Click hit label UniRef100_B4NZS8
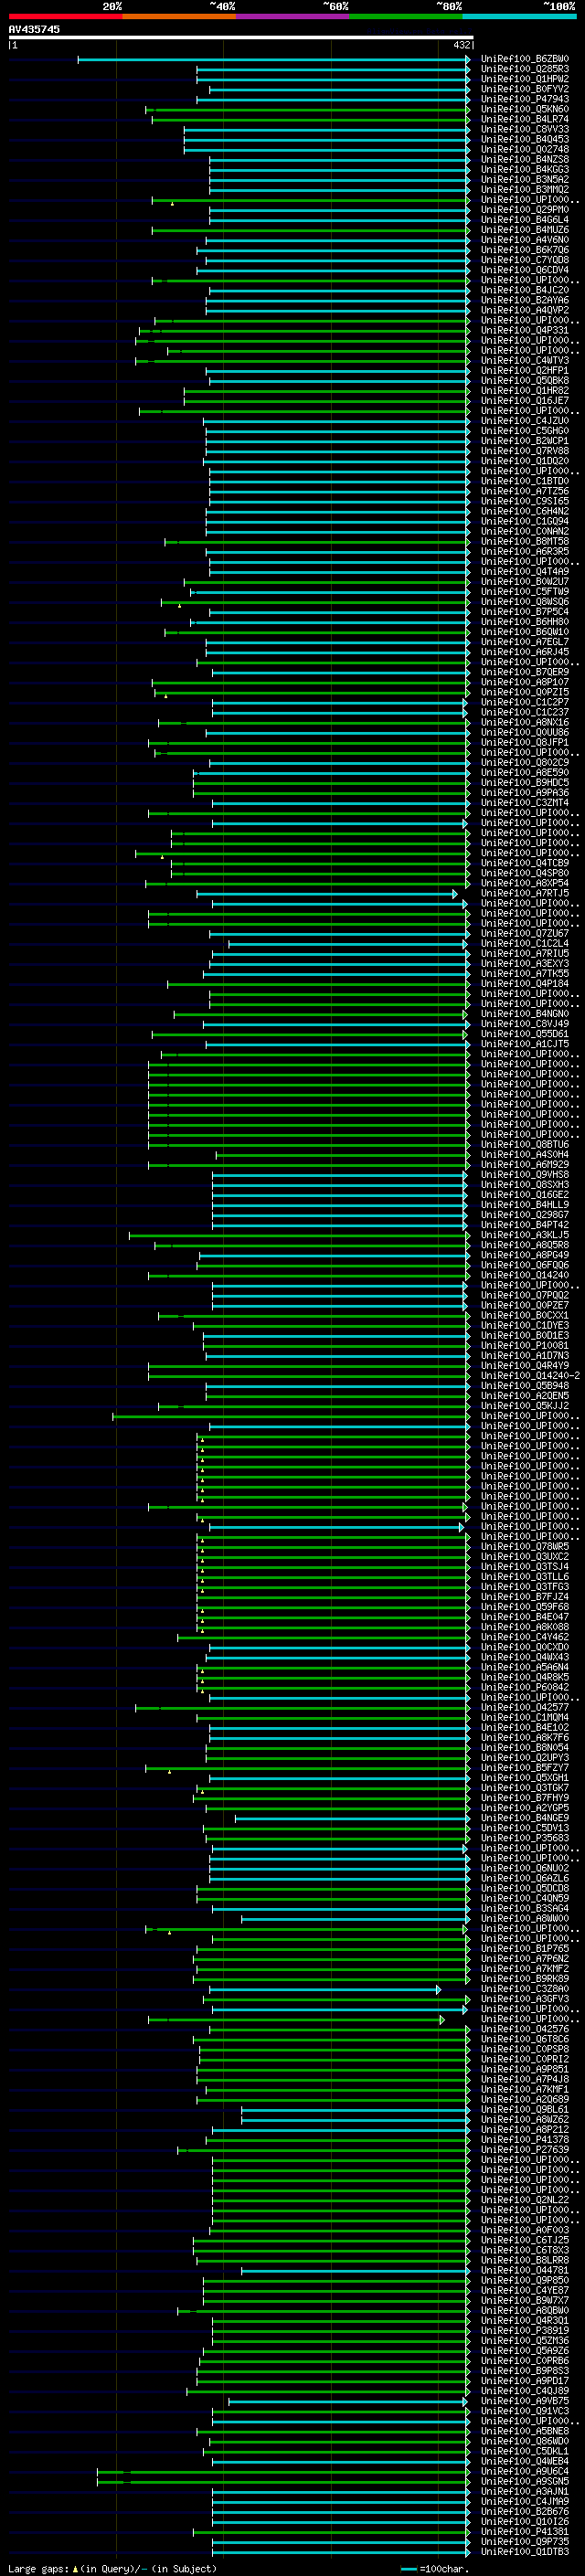 [525, 159]
